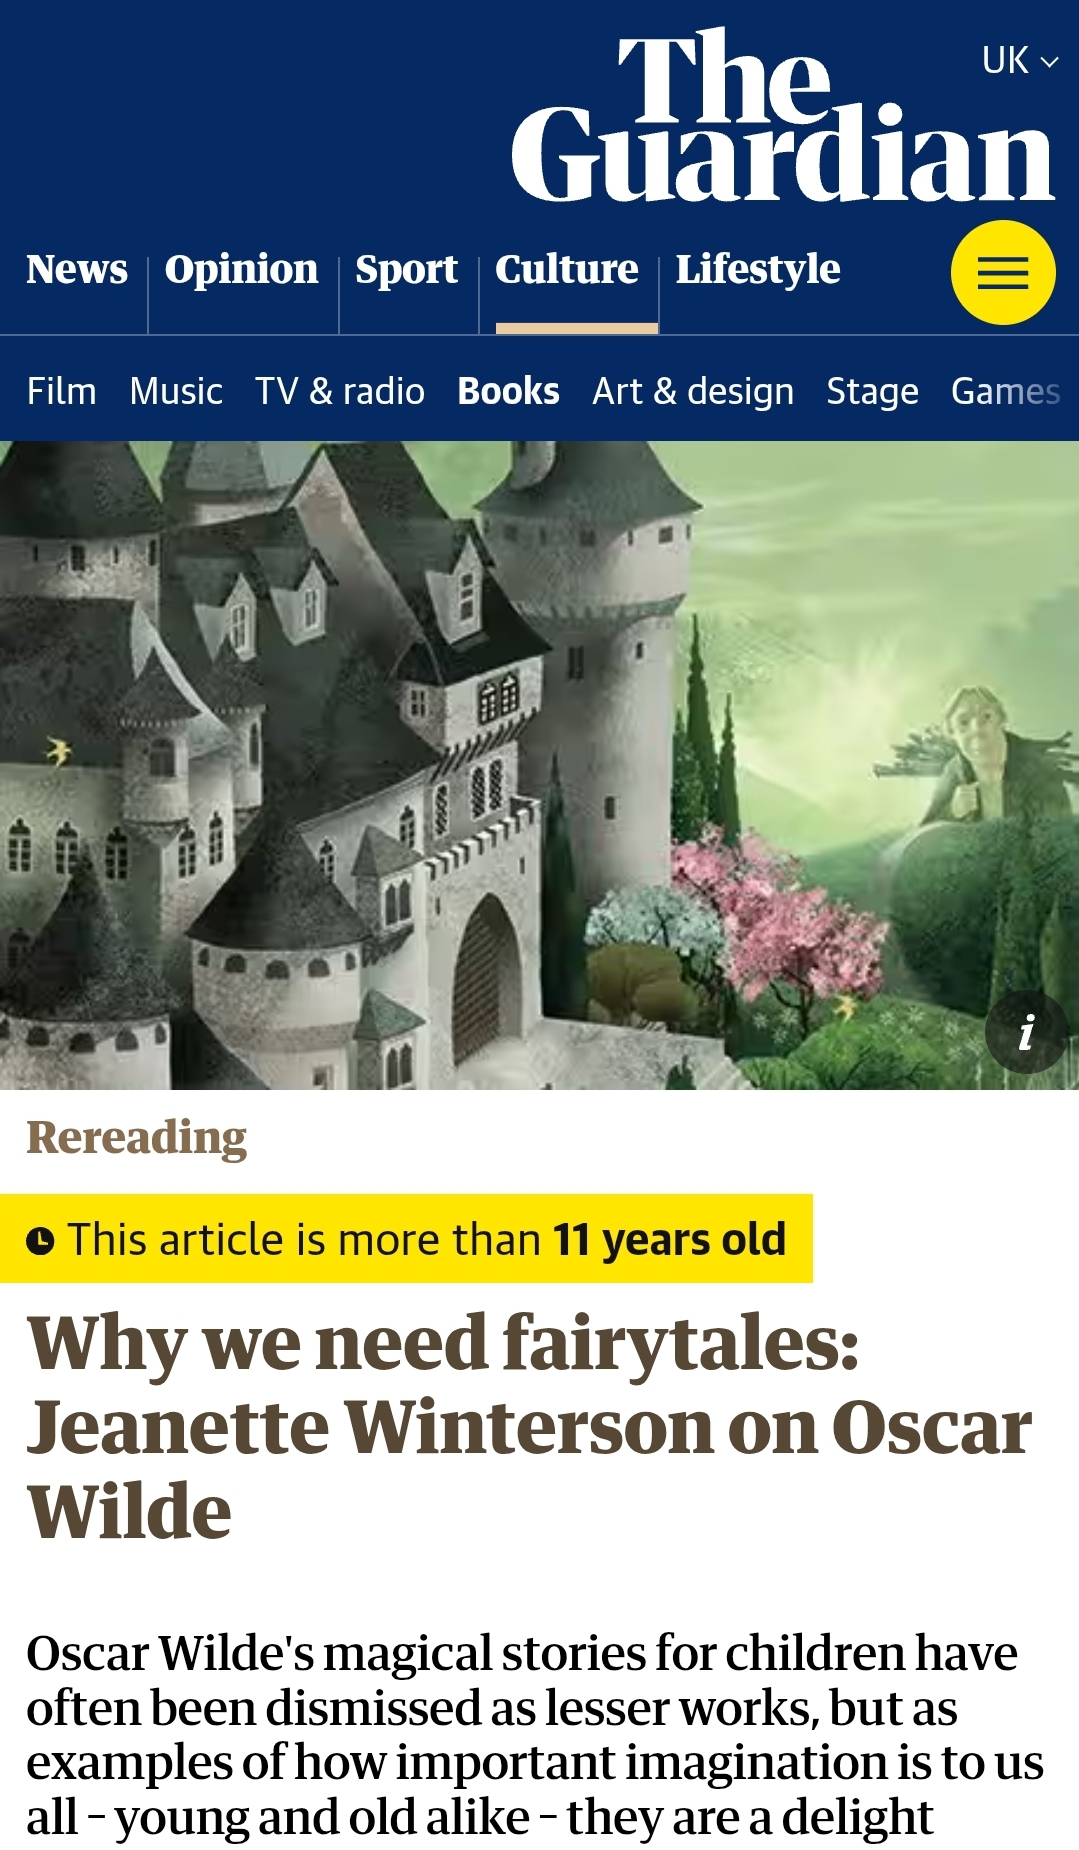Click the castle illustration image
The width and height of the screenshot is (1079, 1850).
pos(539,765)
